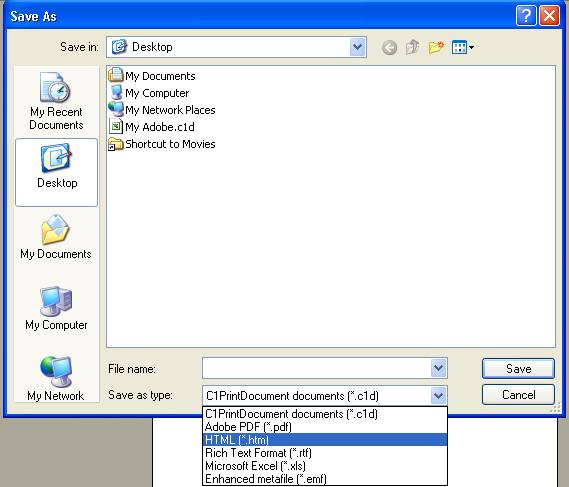Choose HTML (*.htm) file type

click(x=324, y=440)
